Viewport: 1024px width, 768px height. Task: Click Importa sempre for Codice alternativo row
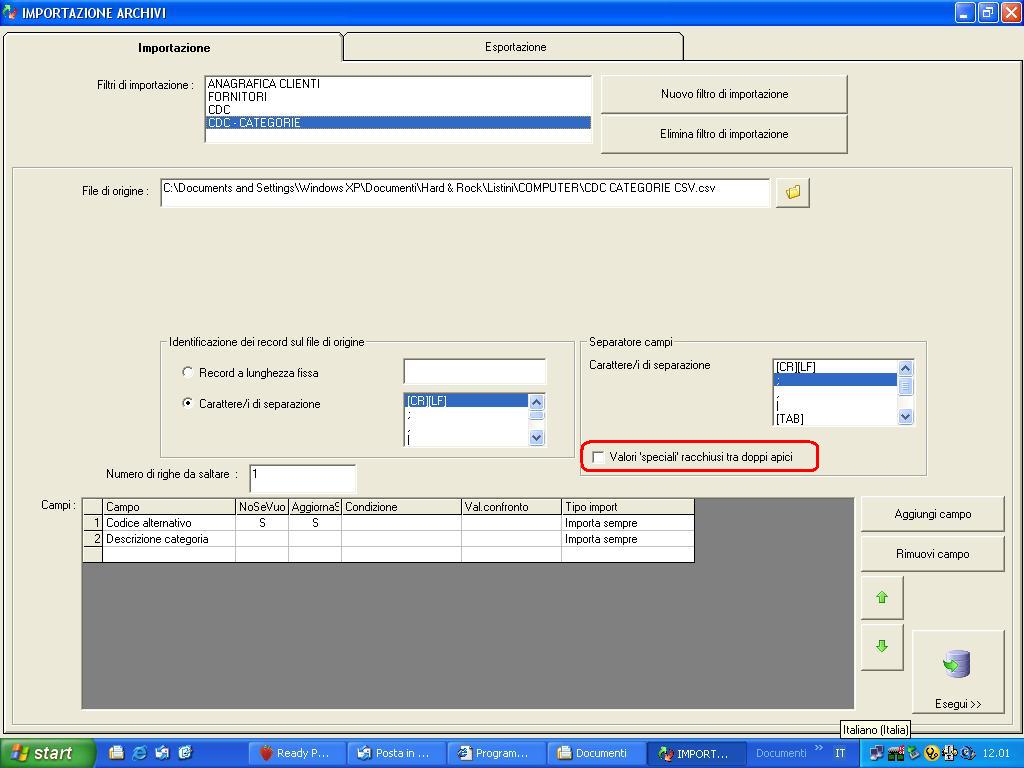[627, 523]
